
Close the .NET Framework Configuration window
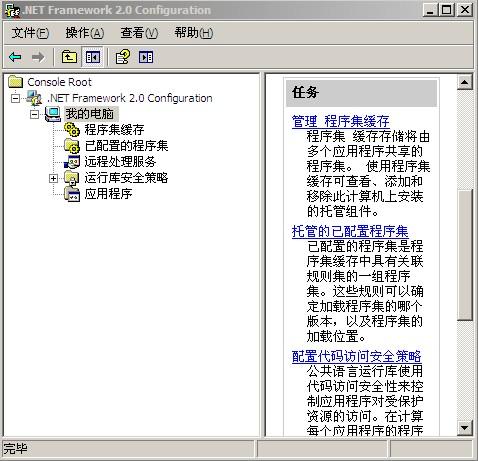[x=465, y=10]
